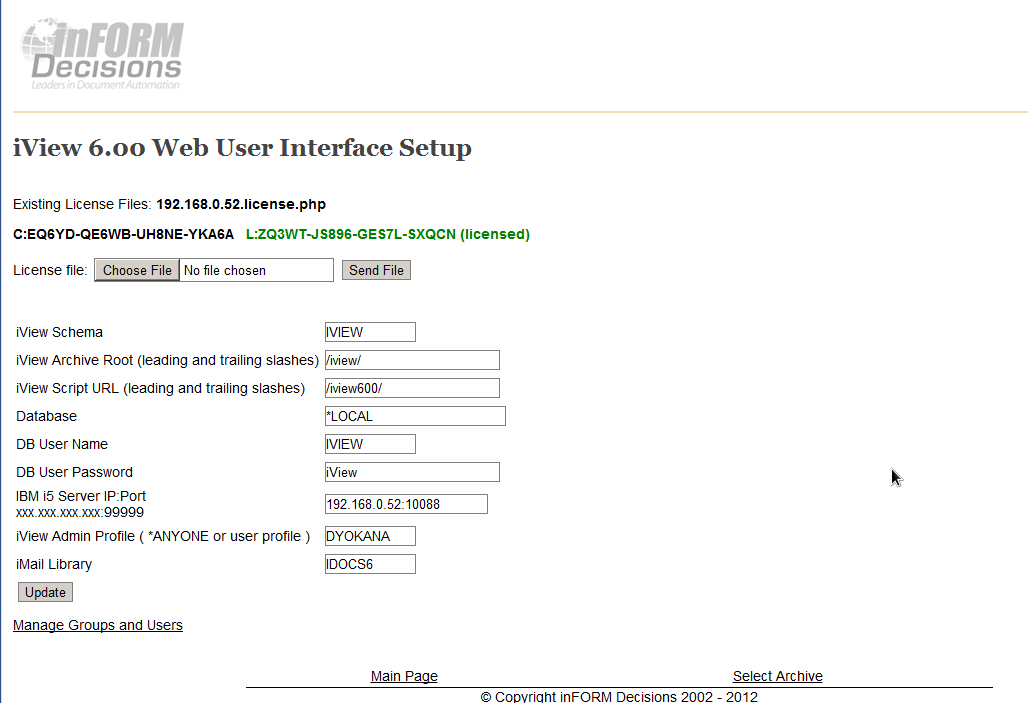Open the Manage Groups and Users link
Viewport: 1028px width, 703px height.
pos(98,625)
